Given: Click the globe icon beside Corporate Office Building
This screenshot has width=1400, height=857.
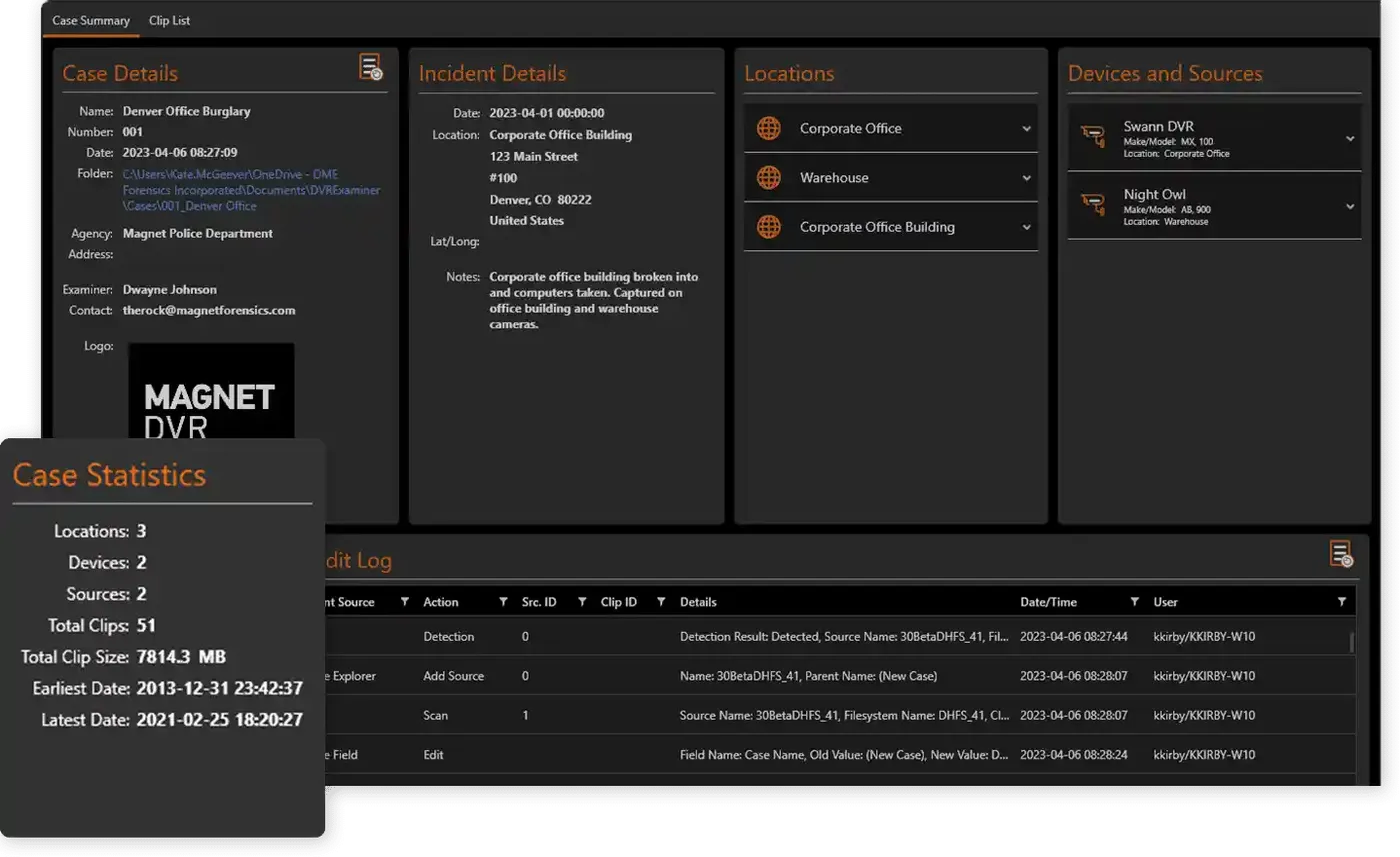Looking at the screenshot, I should click(768, 227).
